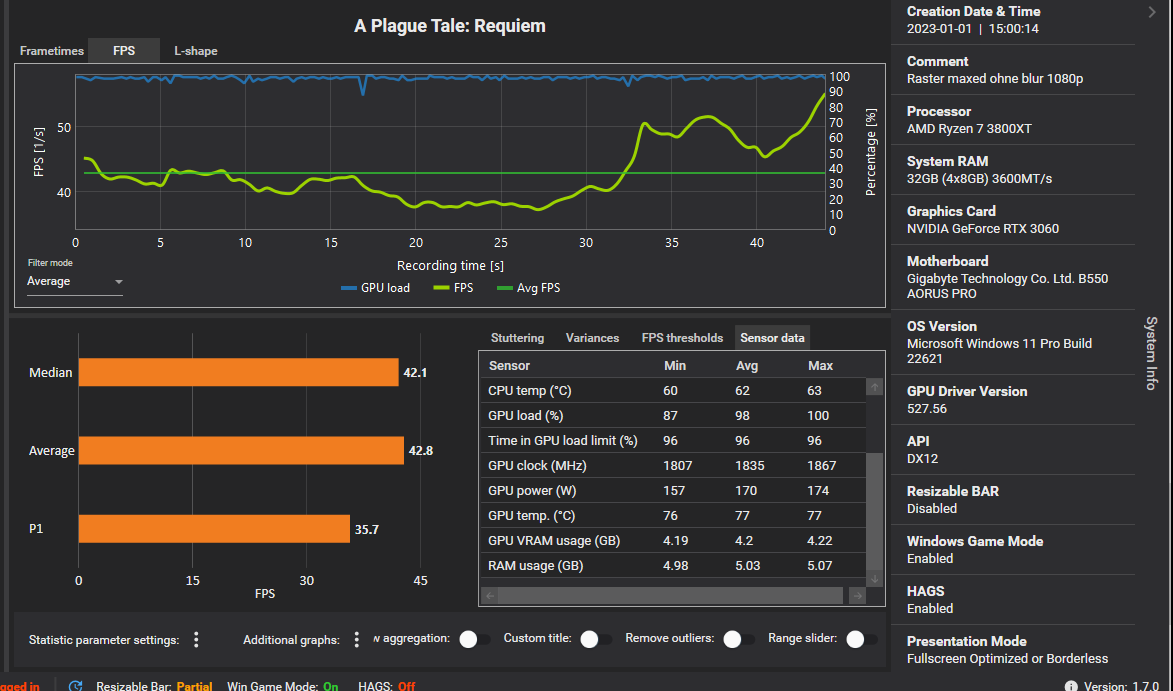Click the GPU driver version 527.56
This screenshot has width=1173, height=691.
(927, 409)
